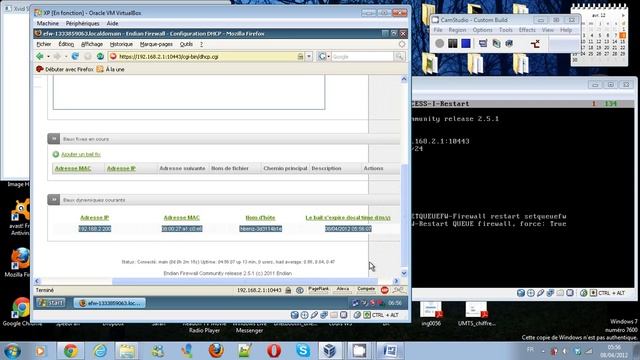Click CamStudio red swap icon

coord(535,43)
